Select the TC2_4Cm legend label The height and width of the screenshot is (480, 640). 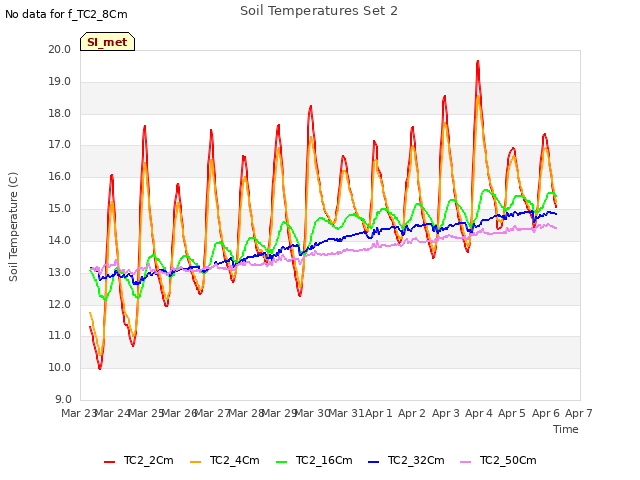pyautogui.click(x=235, y=460)
